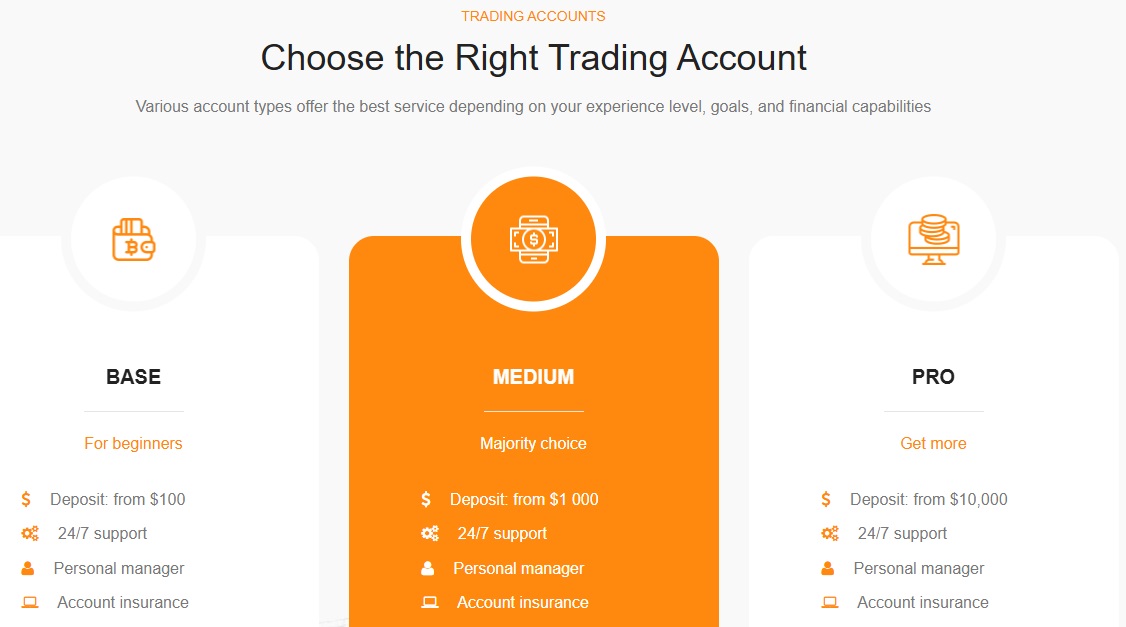Viewport: 1126px width, 627px height.
Task: Click the laptop icon in BASE Account insurance
Action: pos(29,603)
